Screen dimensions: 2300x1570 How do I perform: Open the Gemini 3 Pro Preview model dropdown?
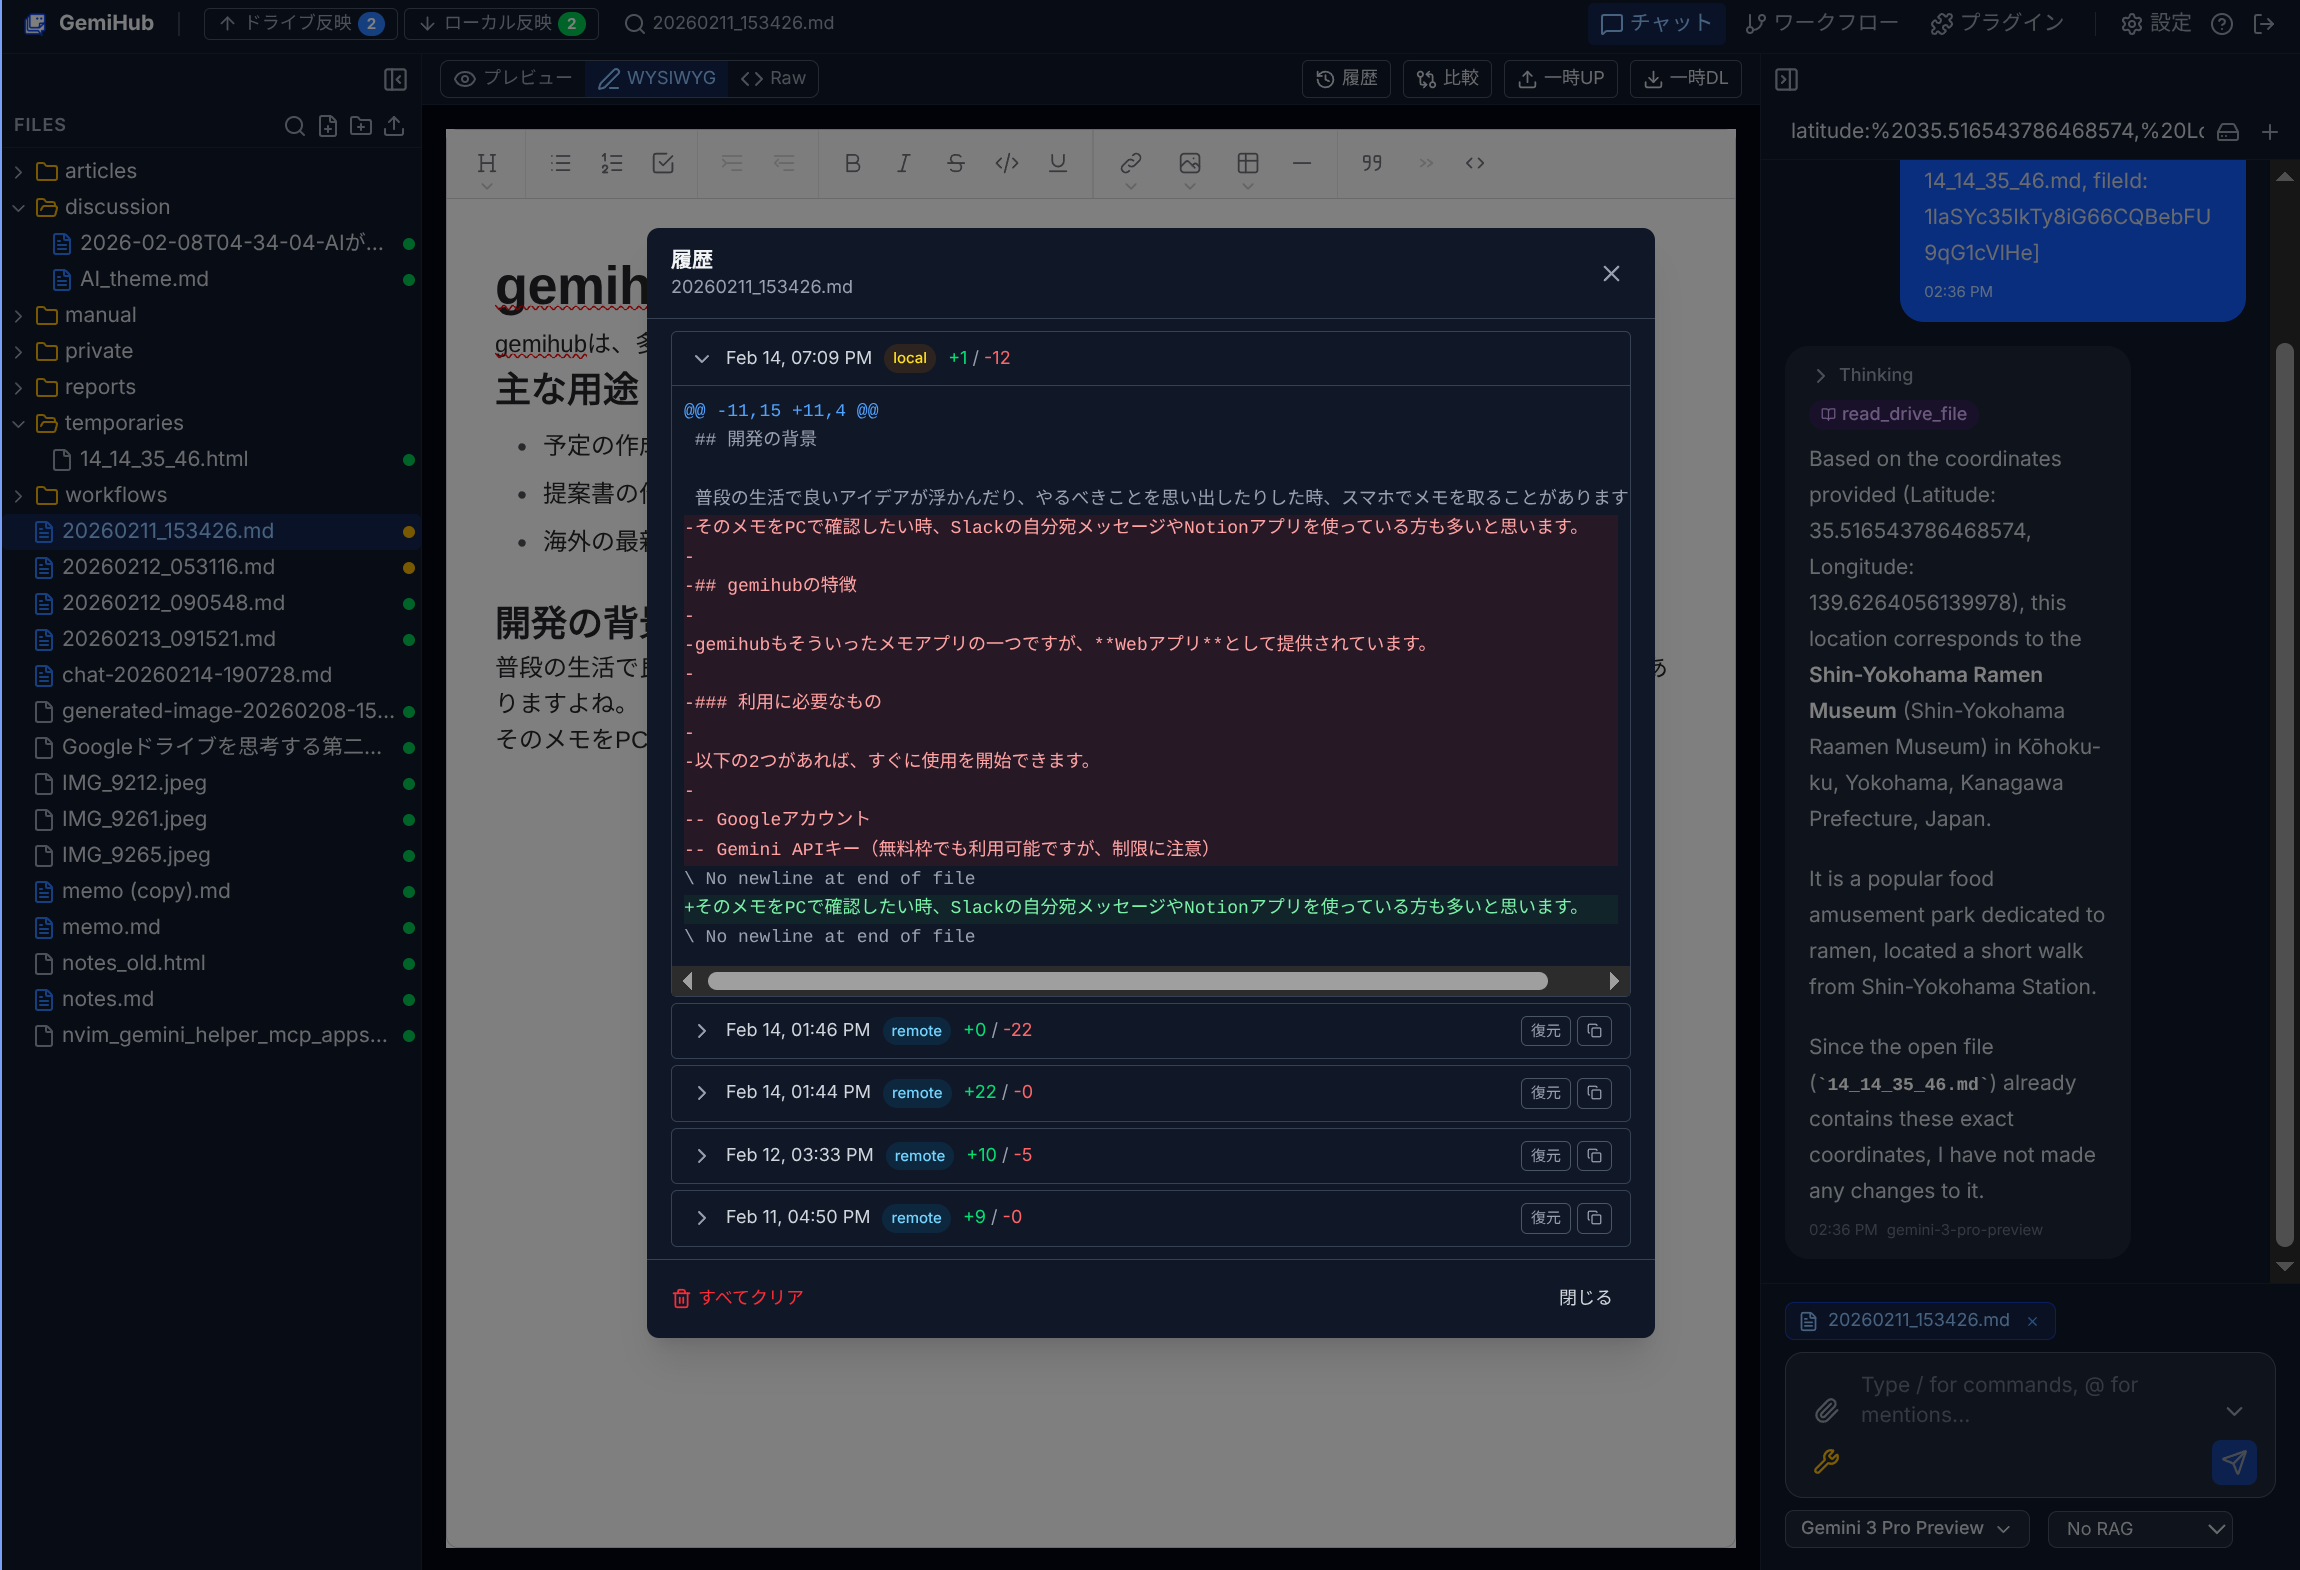(1905, 1528)
